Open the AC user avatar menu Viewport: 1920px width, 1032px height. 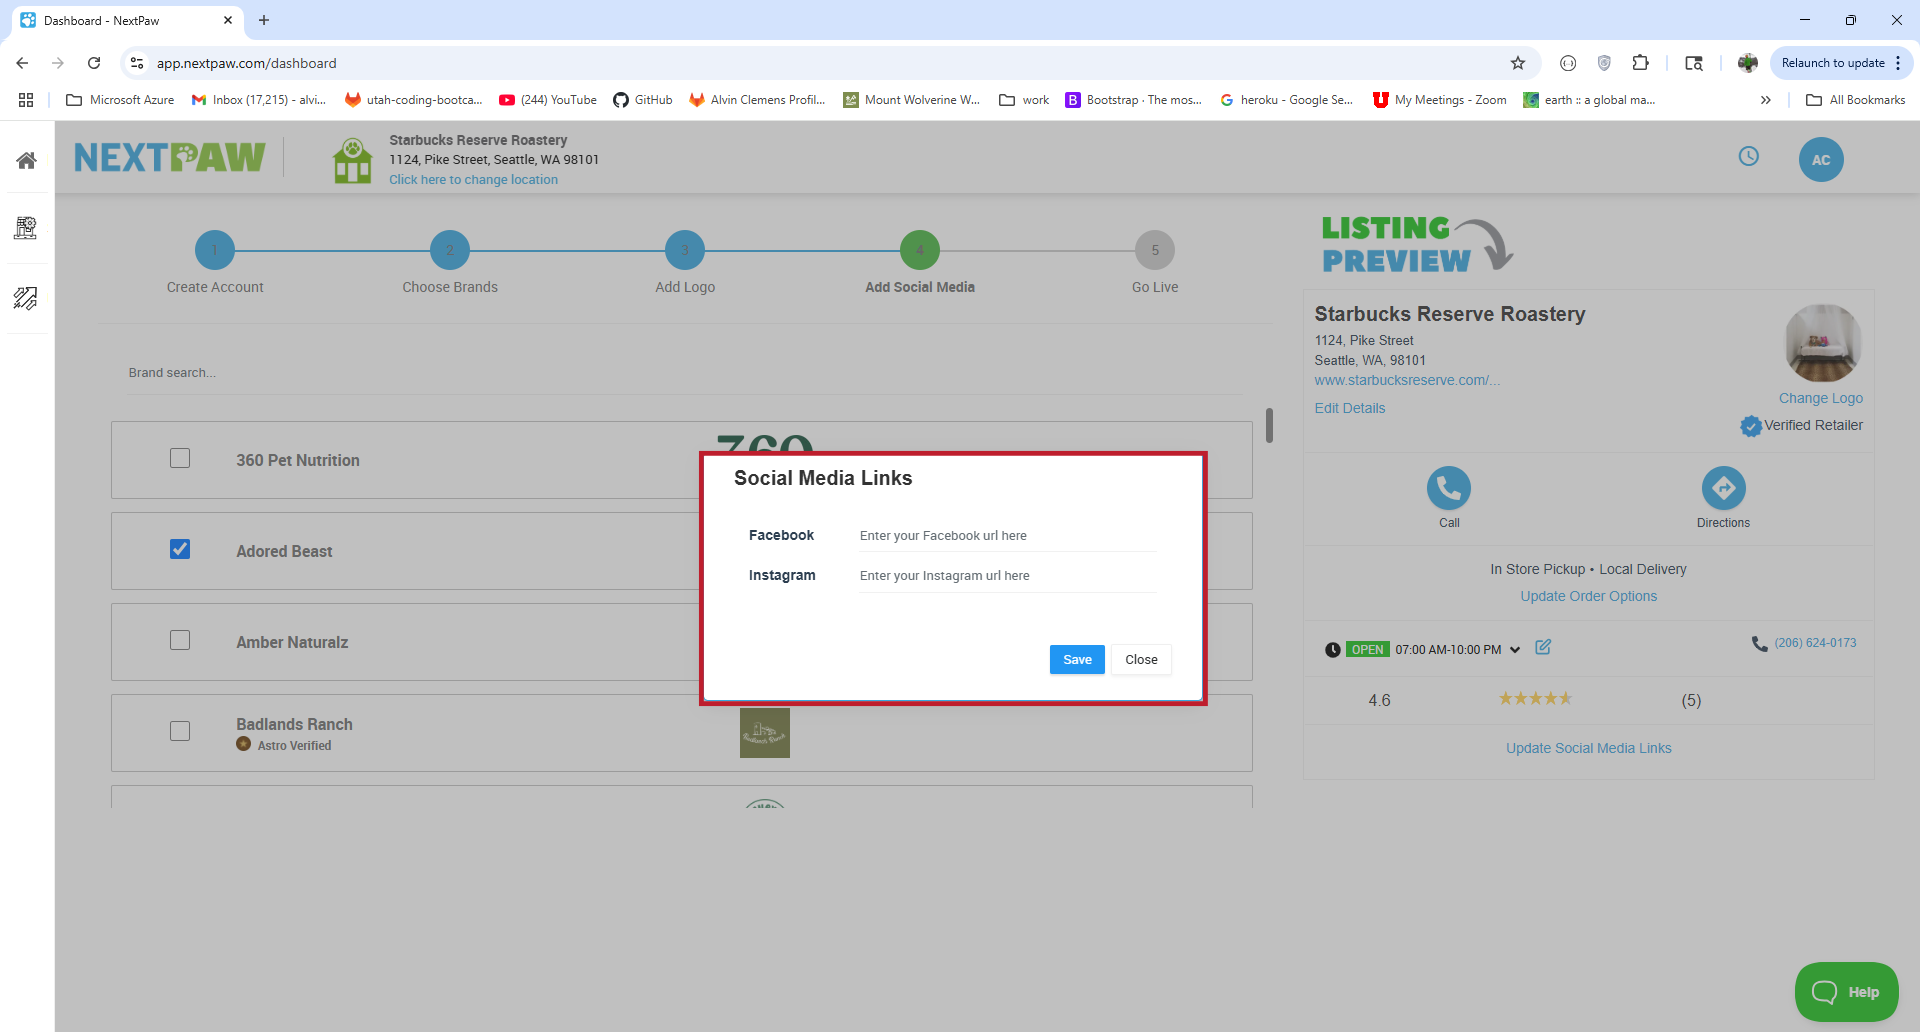pos(1821,160)
